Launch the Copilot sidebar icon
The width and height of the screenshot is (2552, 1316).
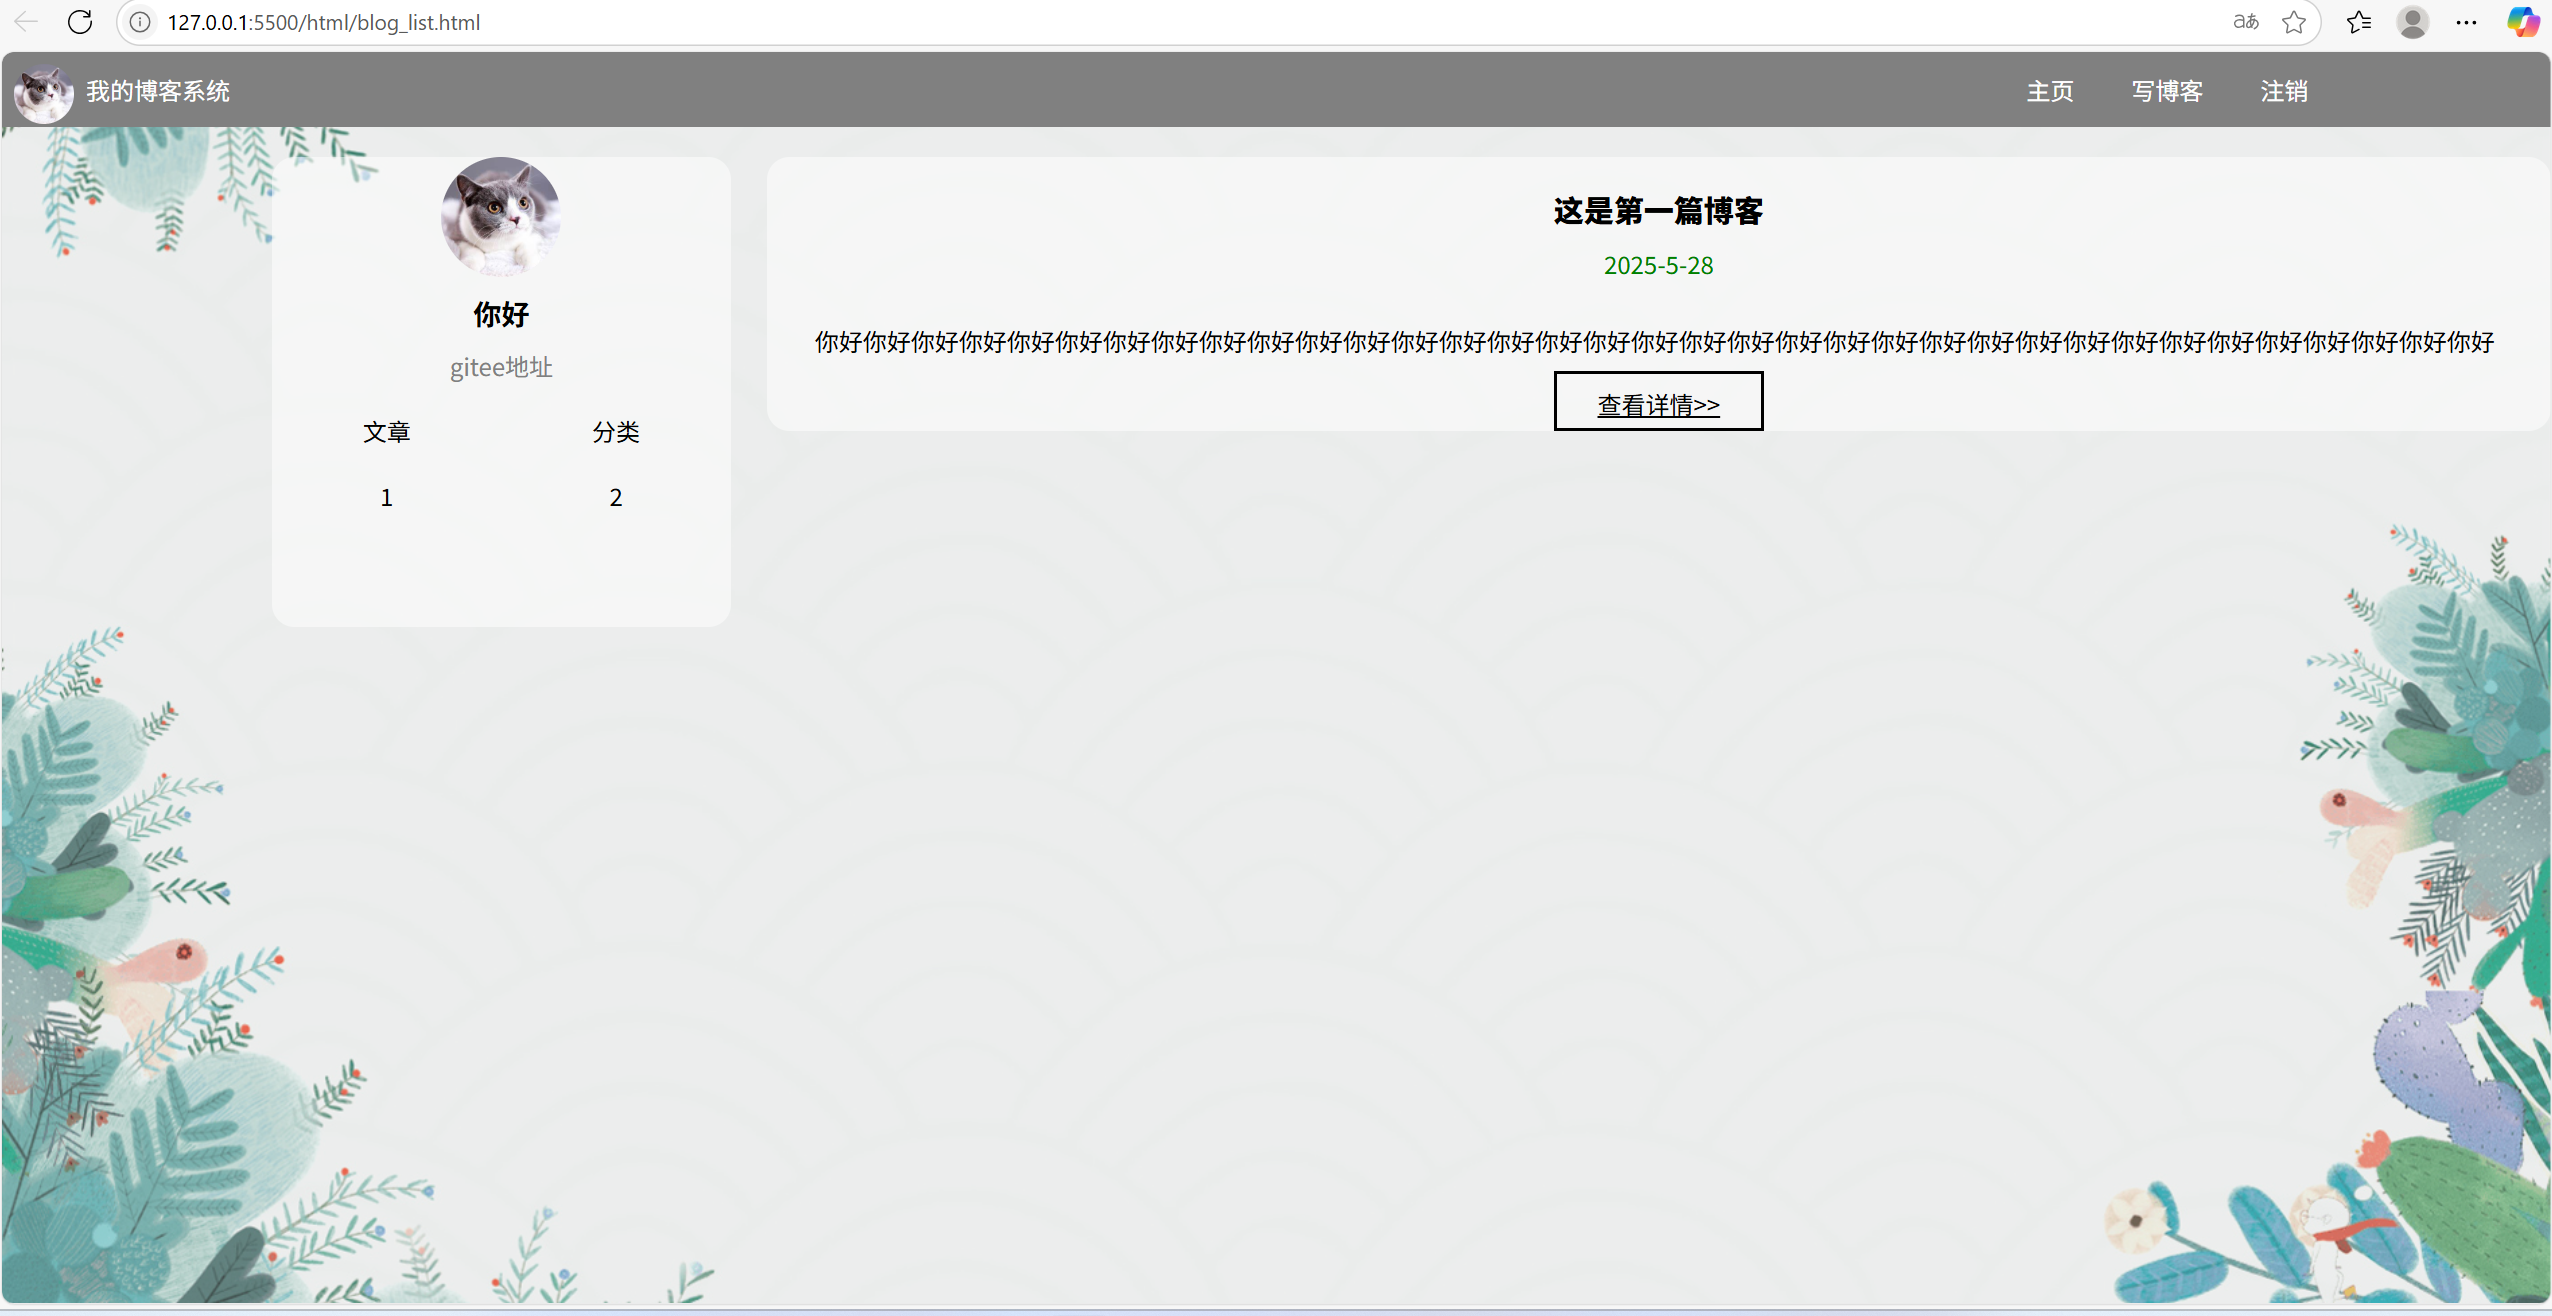coord(2522,22)
